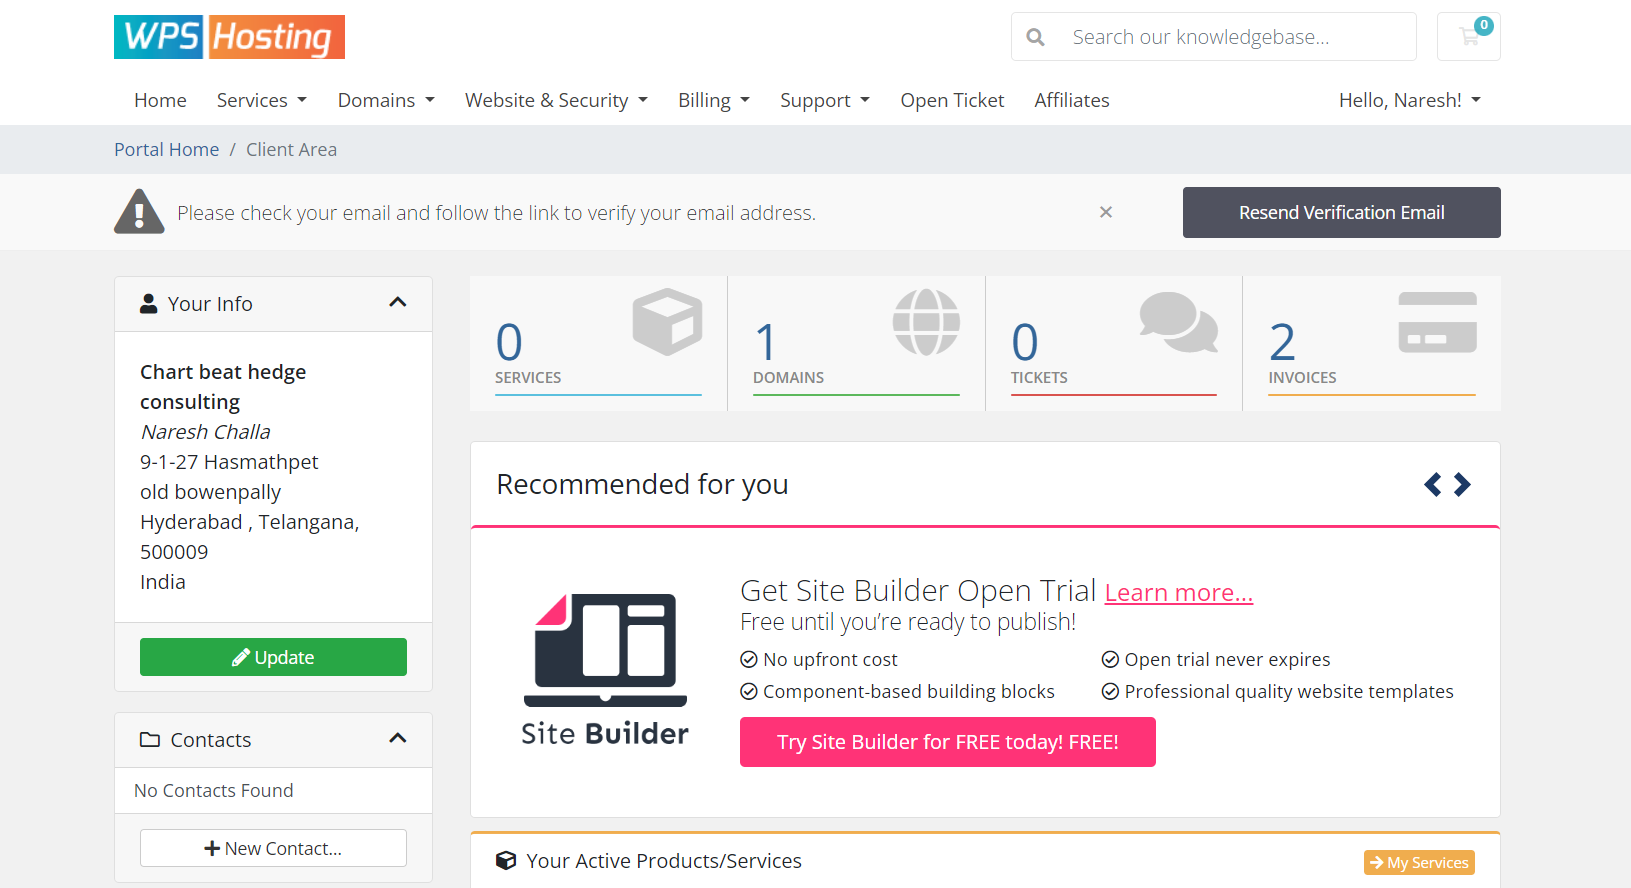
Task: Open the Website & Security menu
Action: 556,100
